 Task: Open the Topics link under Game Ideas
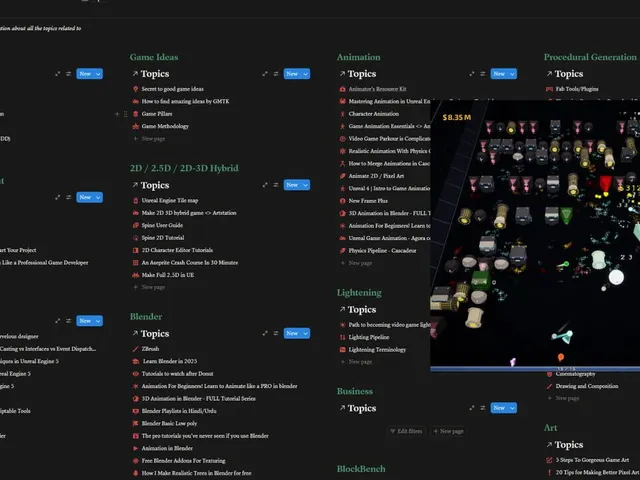tap(151, 74)
